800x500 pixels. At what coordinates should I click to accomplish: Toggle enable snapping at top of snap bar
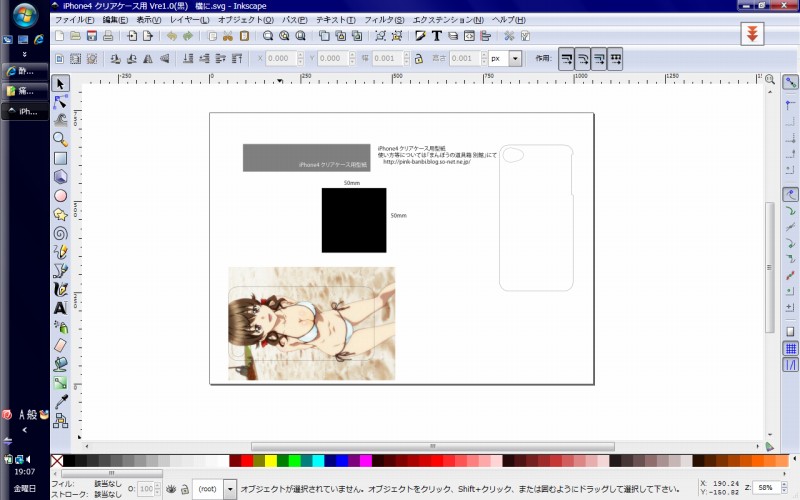tap(790, 82)
